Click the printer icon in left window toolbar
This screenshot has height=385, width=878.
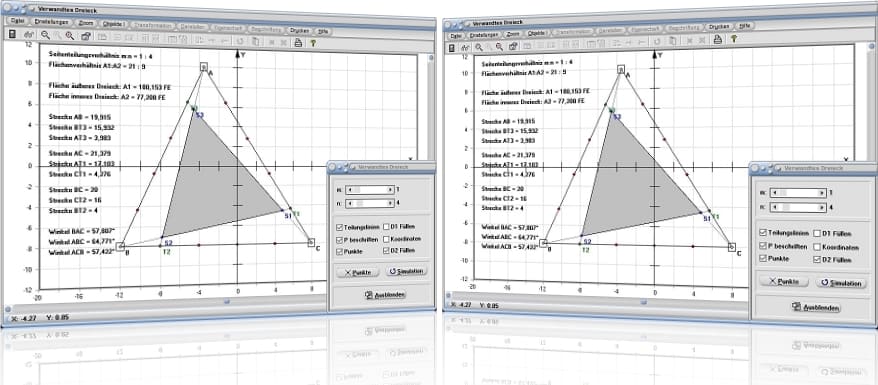pos(298,42)
